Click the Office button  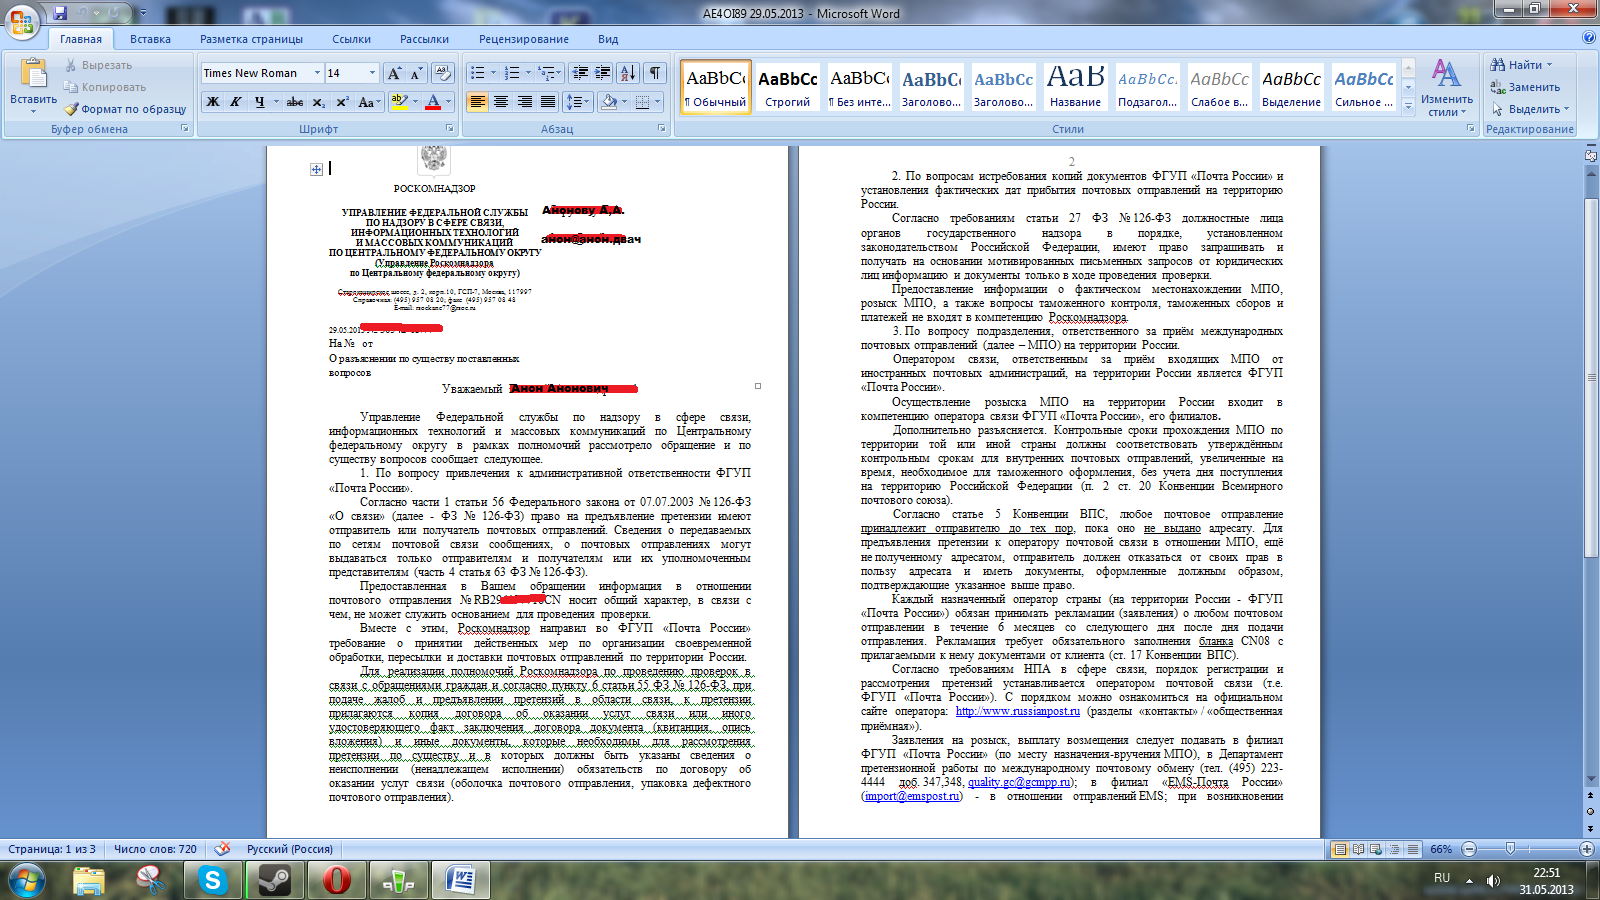(x=22, y=21)
